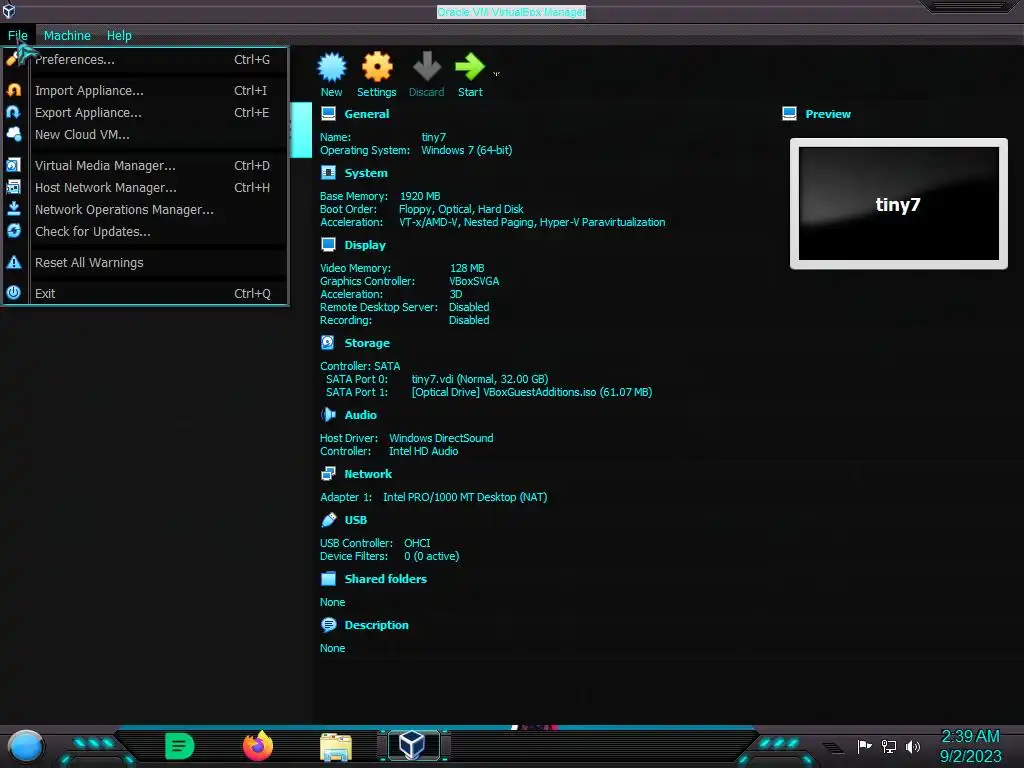Click the VirtualBox cube icon in title bar
This screenshot has width=1024, height=768.
9,10
